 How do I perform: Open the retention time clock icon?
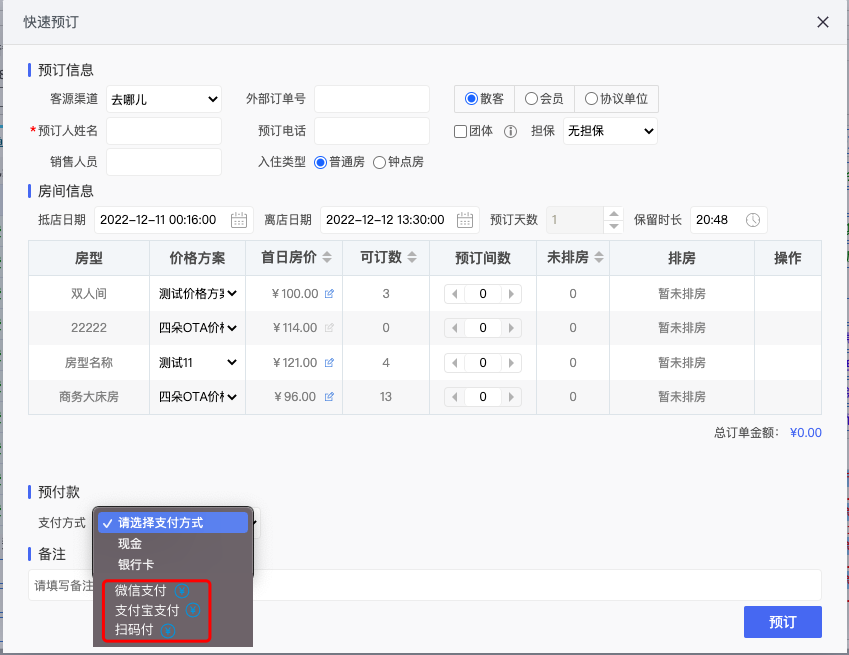tap(753, 220)
